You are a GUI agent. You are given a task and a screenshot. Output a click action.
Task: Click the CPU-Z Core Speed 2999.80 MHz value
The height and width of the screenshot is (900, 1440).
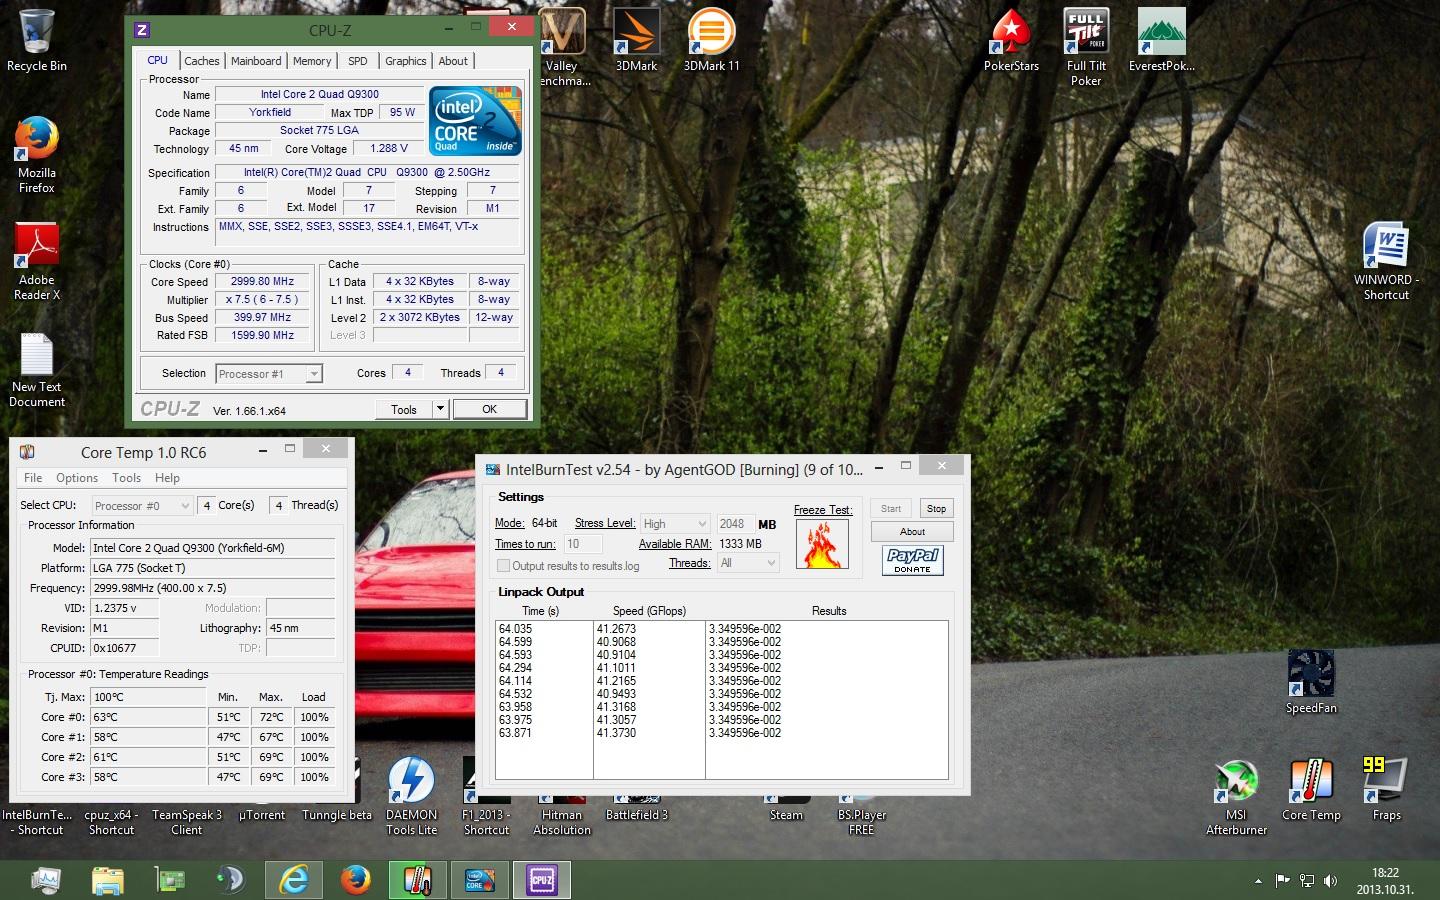[262, 282]
